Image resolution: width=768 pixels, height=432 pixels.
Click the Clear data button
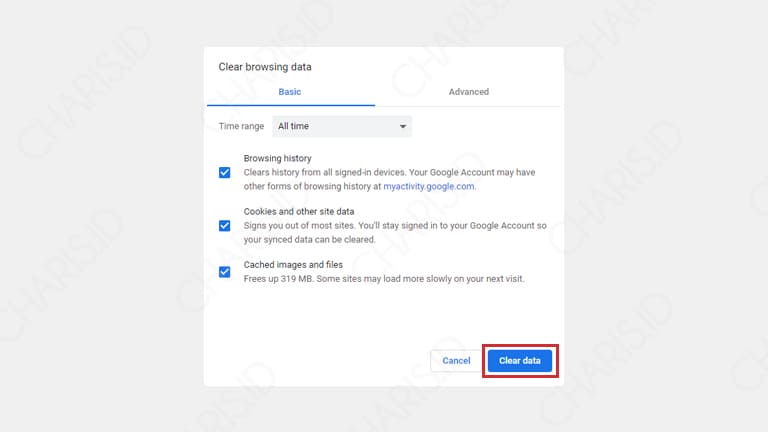[520, 360]
